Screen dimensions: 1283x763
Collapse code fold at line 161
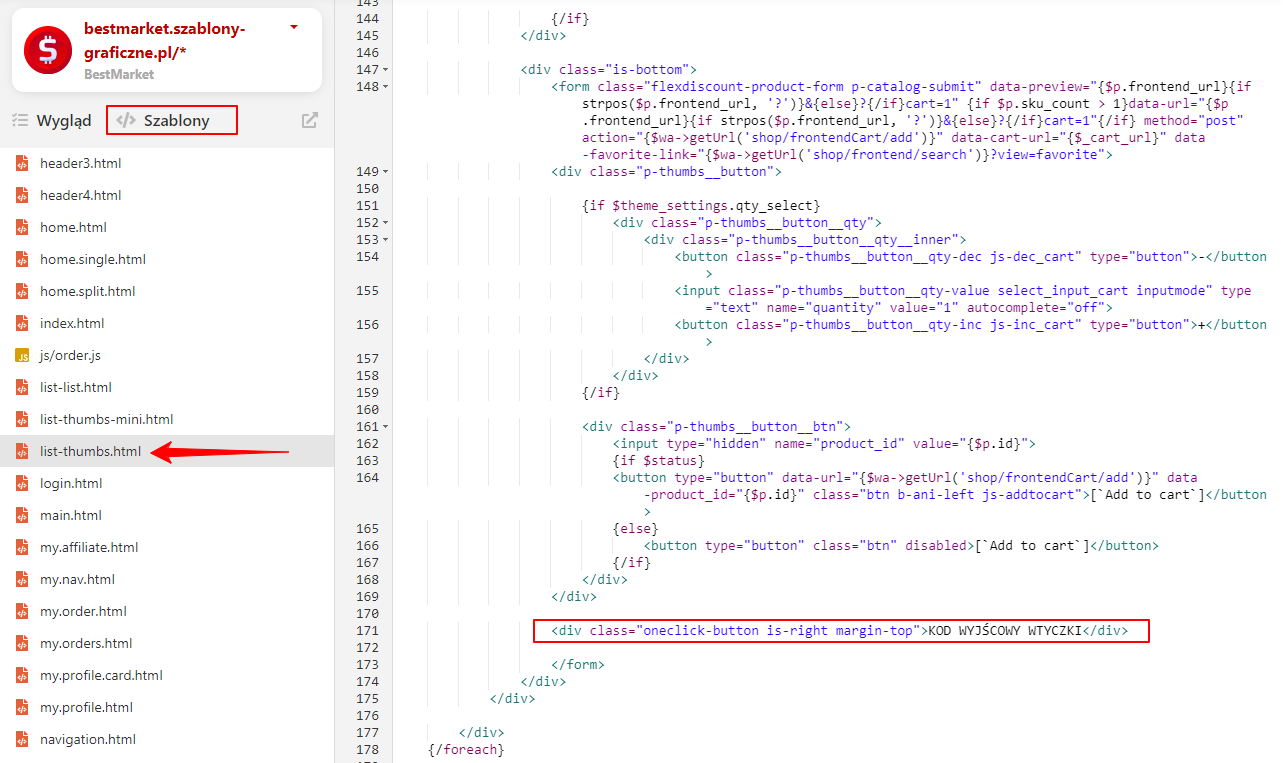pos(385,427)
